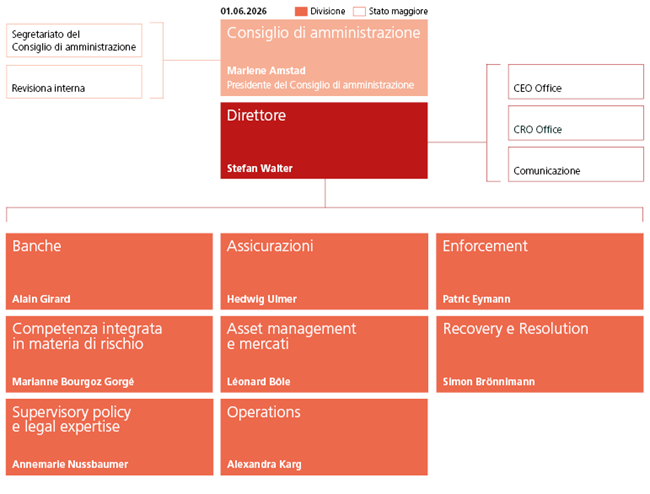Image resolution: width=650 pixels, height=494 pixels.
Task: Select the Revisiona interna box
Action: 74,82
